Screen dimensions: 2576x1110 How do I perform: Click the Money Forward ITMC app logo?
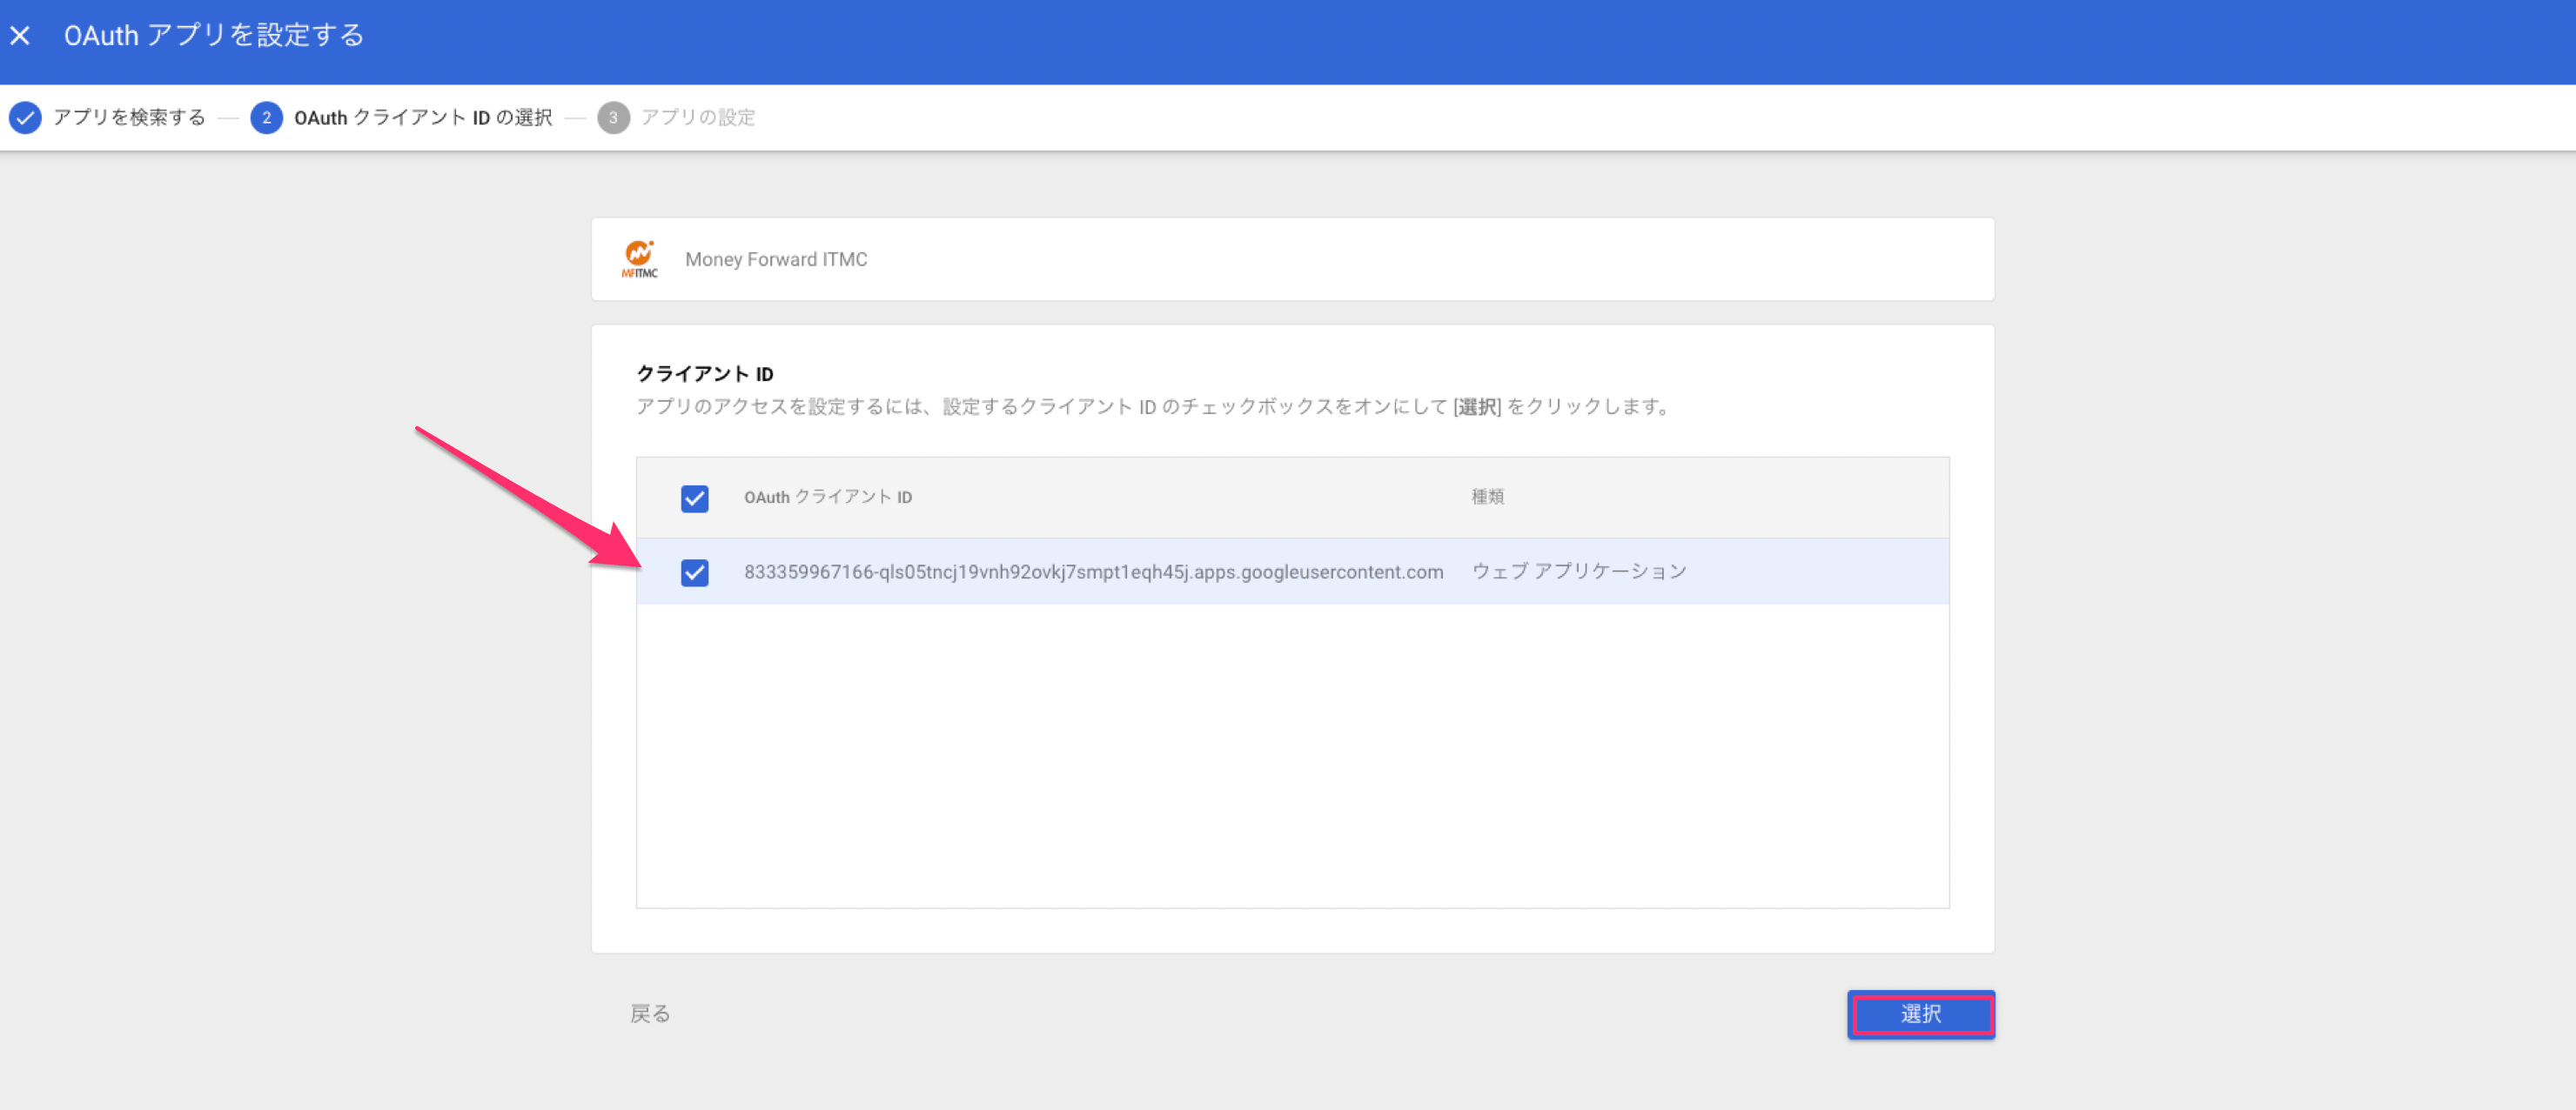pos(639,259)
